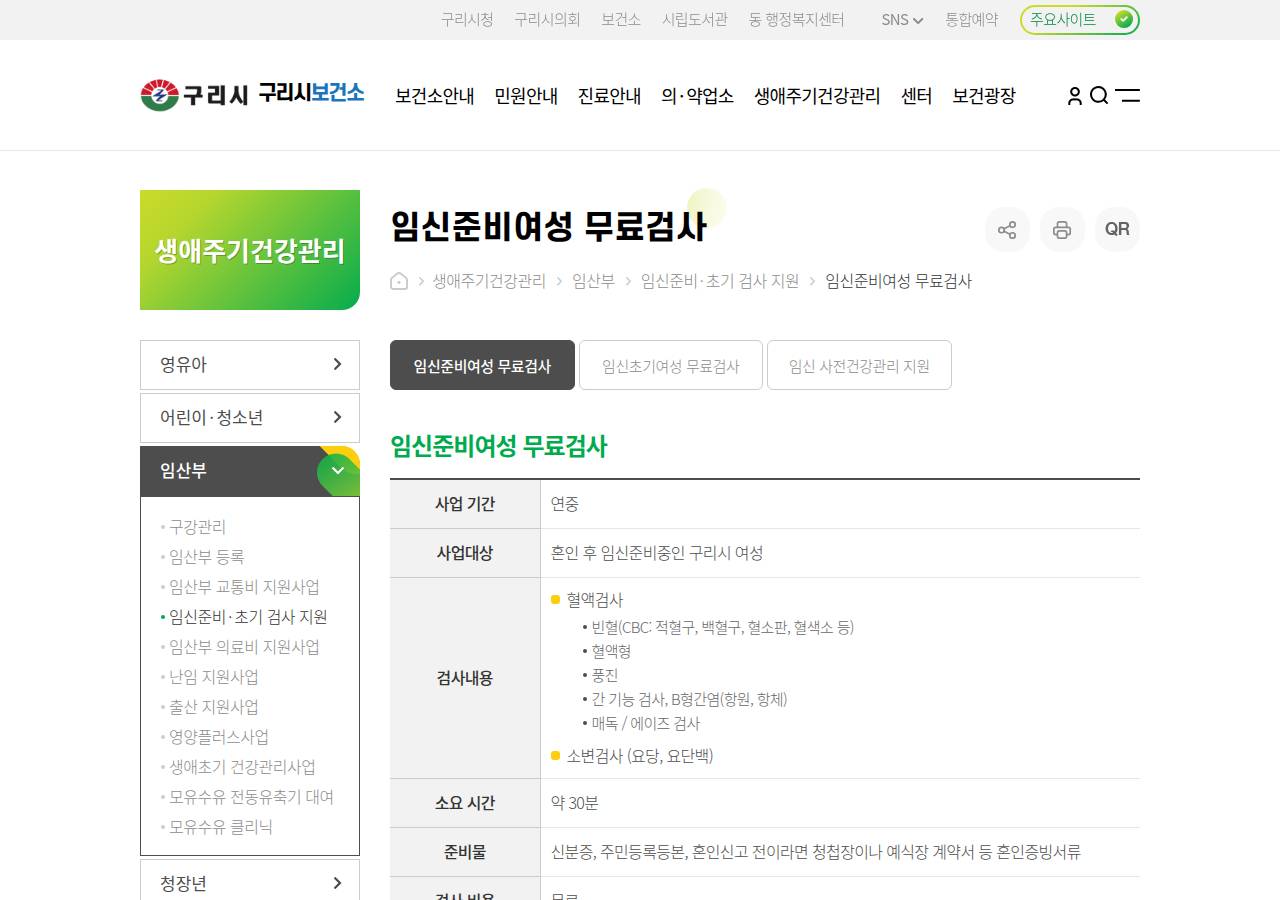Click the Guri City logo emblem

(x=160, y=95)
